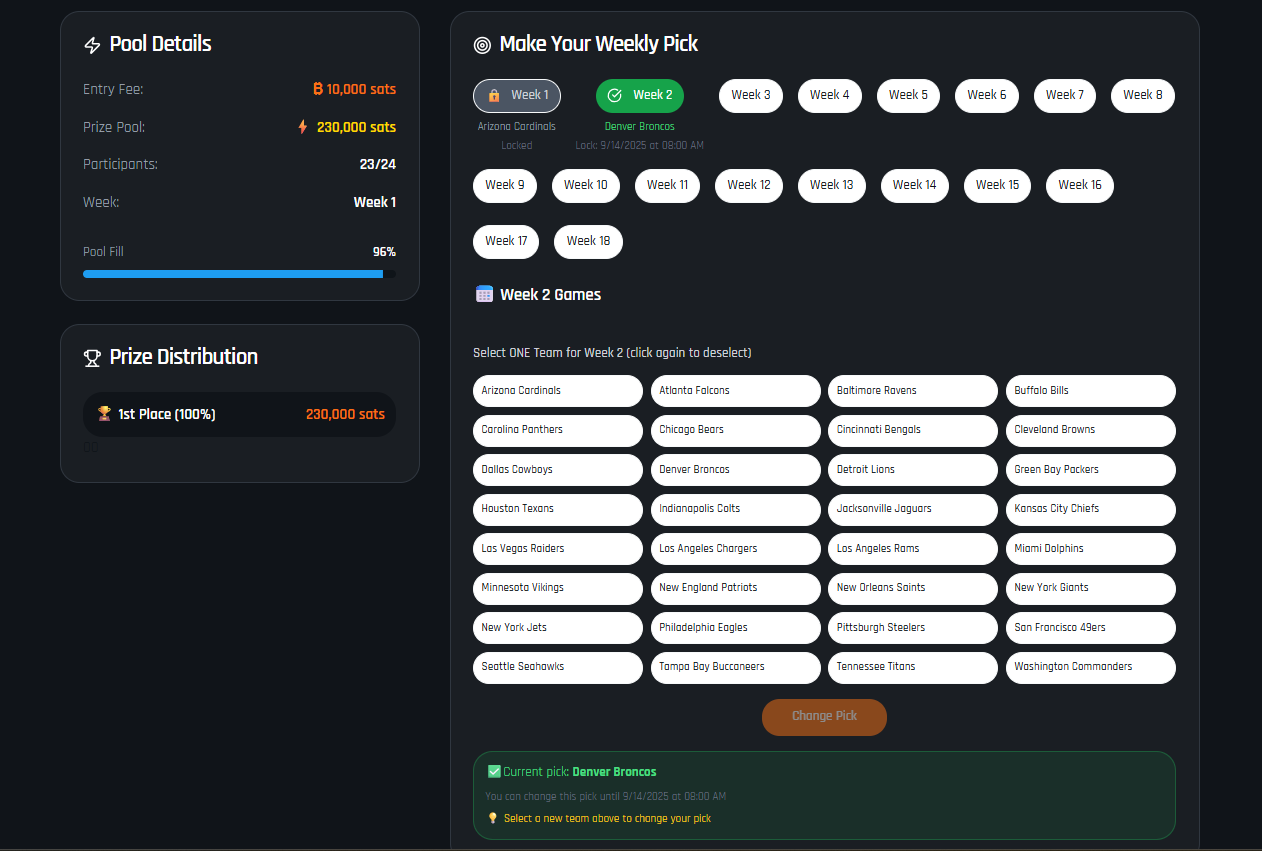Screen dimensions: 1262x851
Task: Select San Francisco 49ers
Action: (x=1091, y=628)
